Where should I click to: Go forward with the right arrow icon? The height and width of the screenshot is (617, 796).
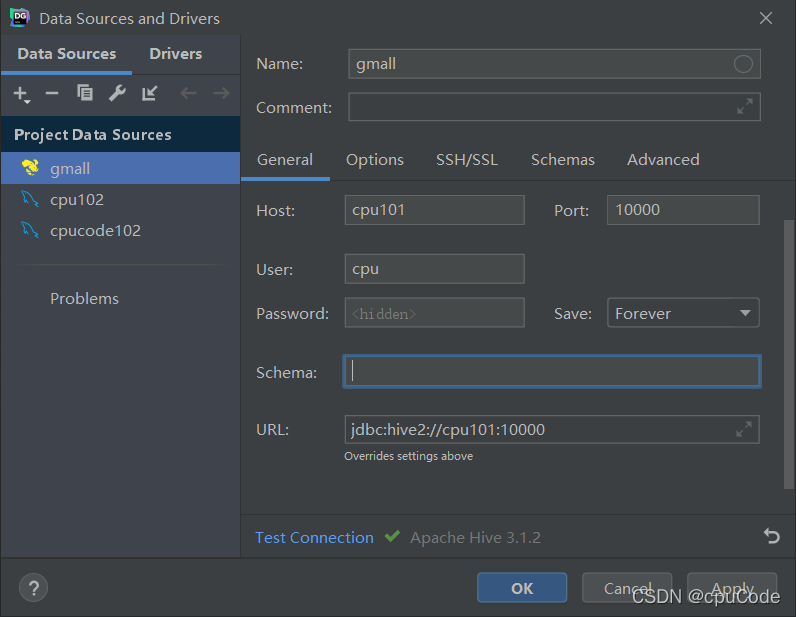click(221, 93)
